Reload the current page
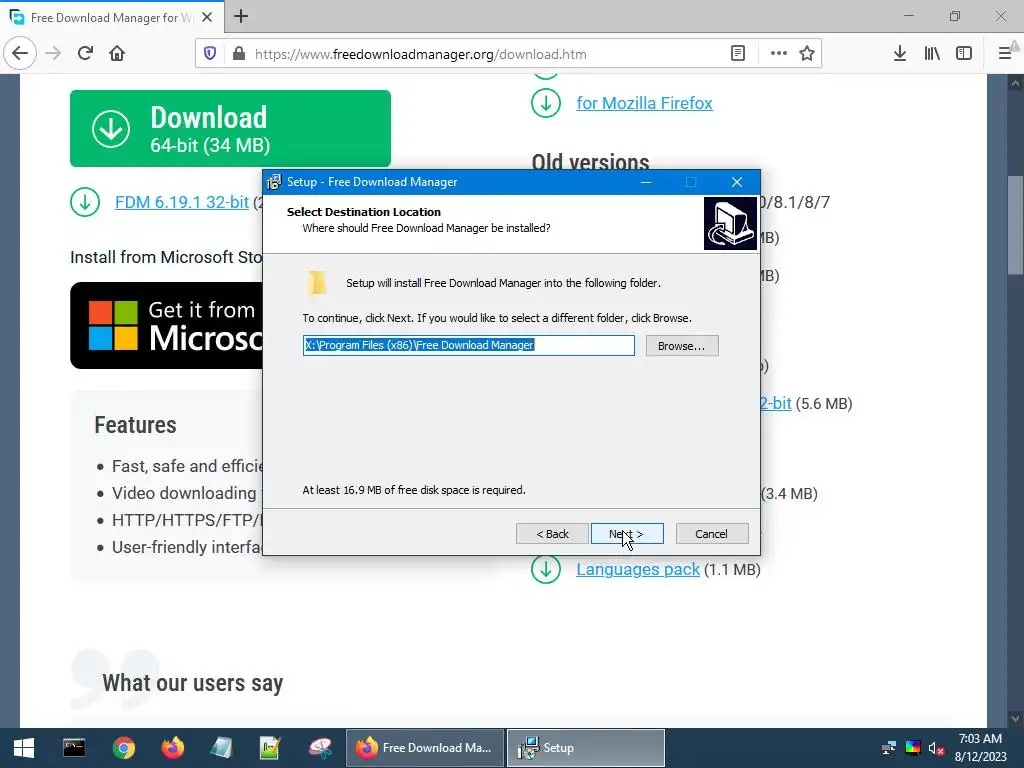Viewport: 1024px width, 768px height. (85, 54)
